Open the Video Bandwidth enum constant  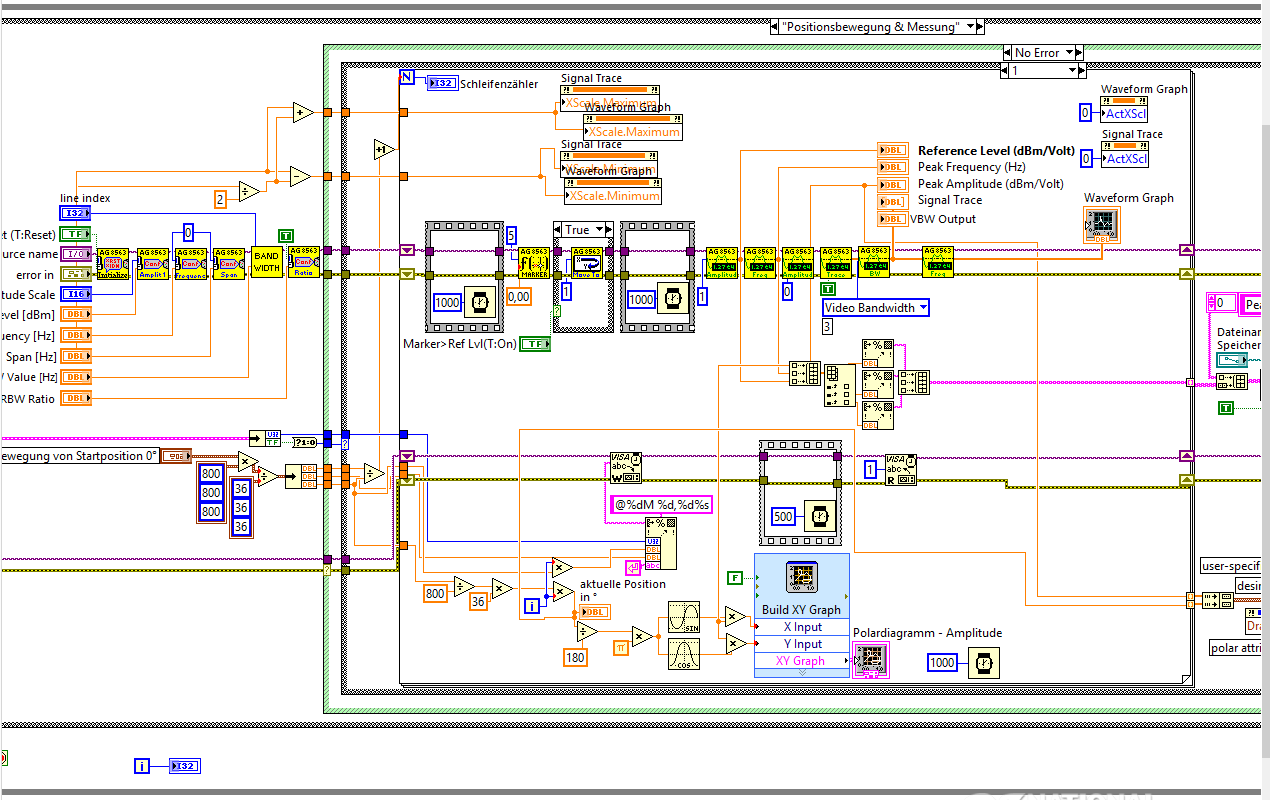point(876,308)
